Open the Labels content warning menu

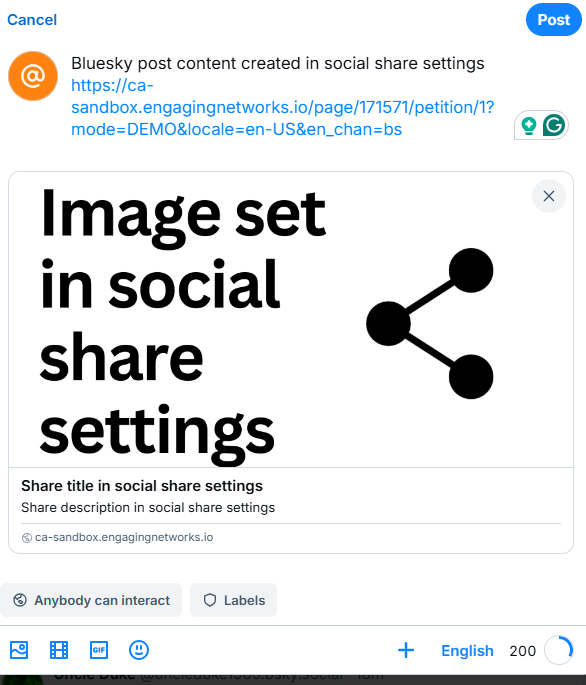point(233,600)
